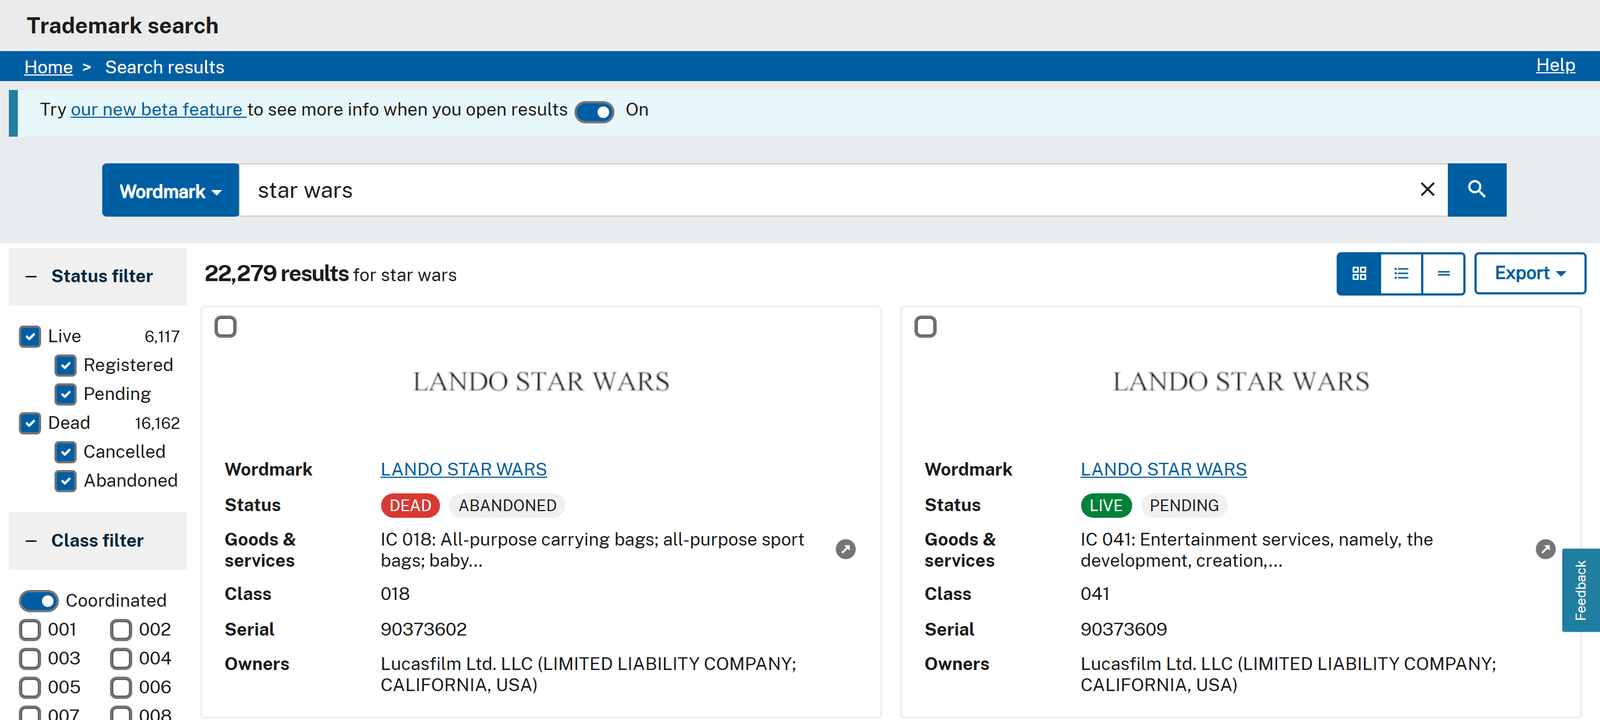Expand goods and services arrow for serial 90373609
The width and height of the screenshot is (1600, 720).
point(1545,549)
